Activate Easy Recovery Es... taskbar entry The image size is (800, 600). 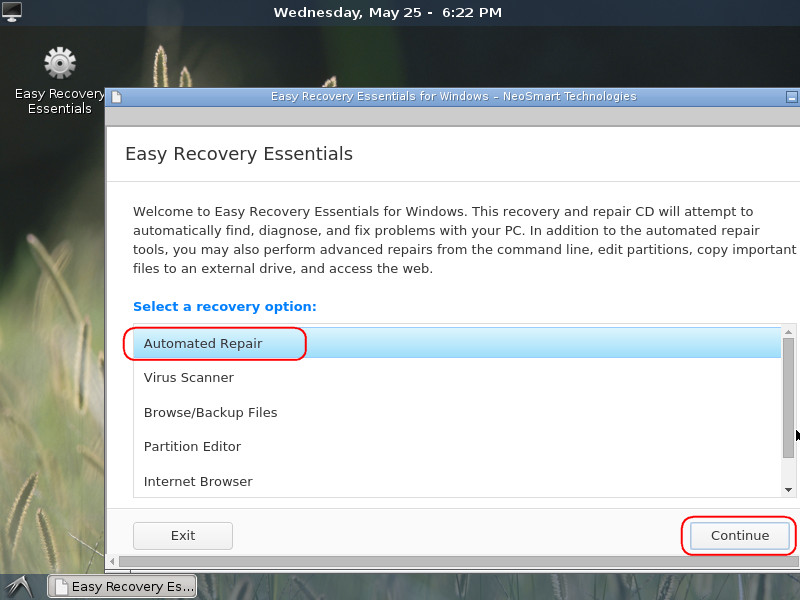click(x=122, y=587)
